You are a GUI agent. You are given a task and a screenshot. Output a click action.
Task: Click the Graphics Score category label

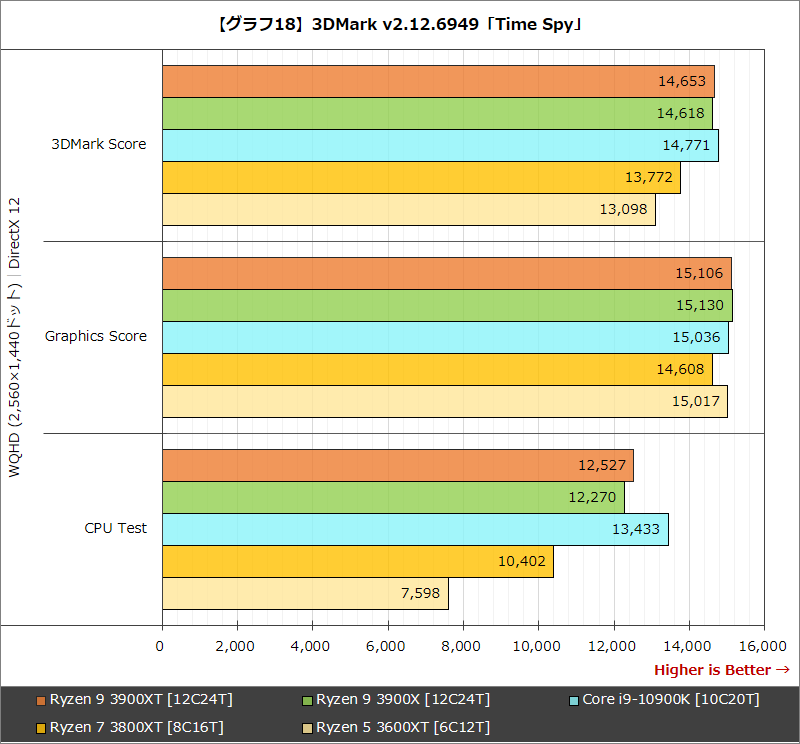[x=95, y=336]
